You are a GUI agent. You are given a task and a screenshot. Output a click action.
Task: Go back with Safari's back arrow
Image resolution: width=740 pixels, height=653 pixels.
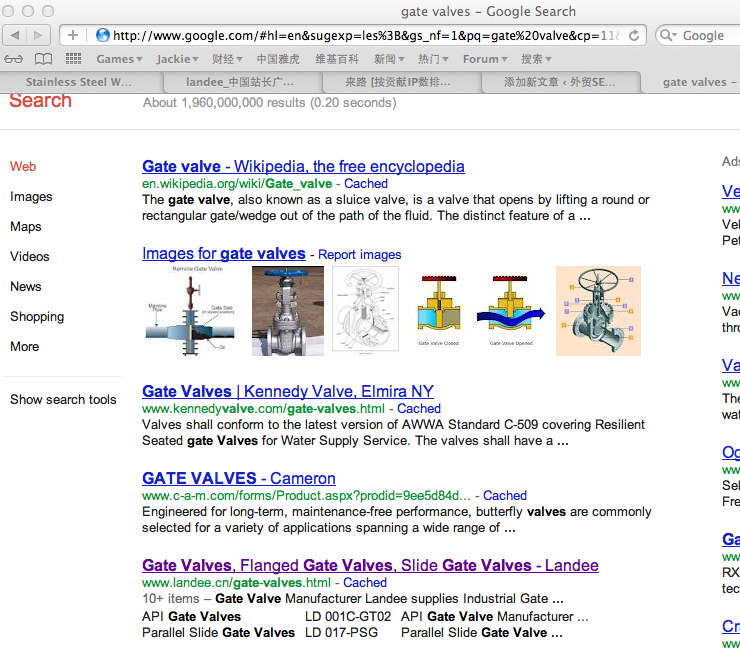tap(15, 35)
